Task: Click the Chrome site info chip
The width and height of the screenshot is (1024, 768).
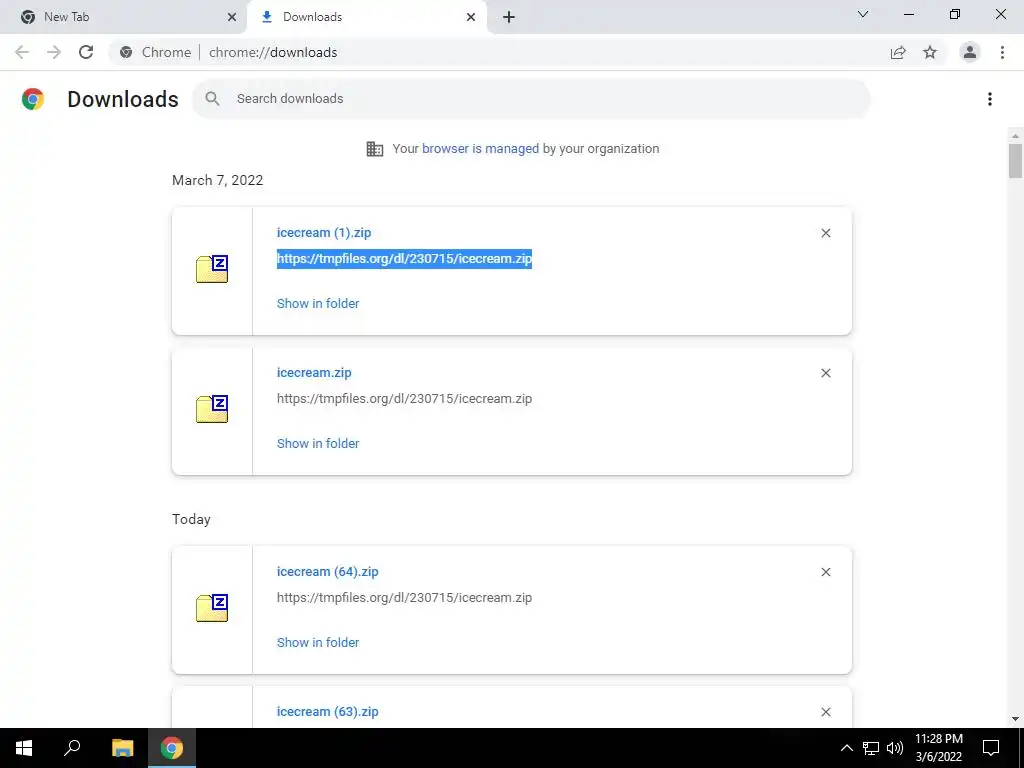Action: pos(156,52)
